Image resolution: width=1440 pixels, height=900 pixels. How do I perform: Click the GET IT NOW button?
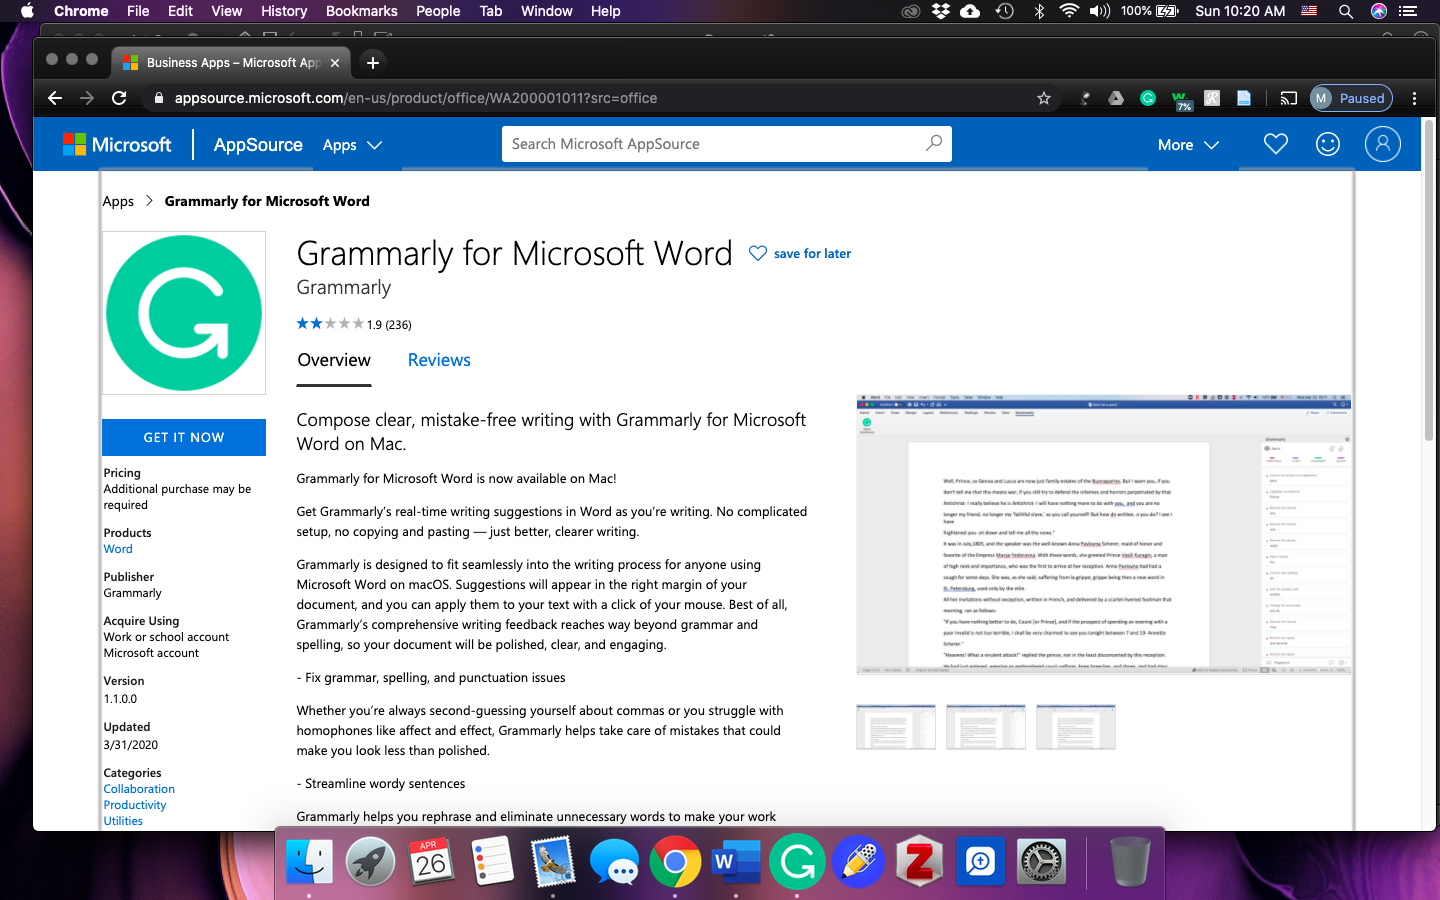coord(184,437)
